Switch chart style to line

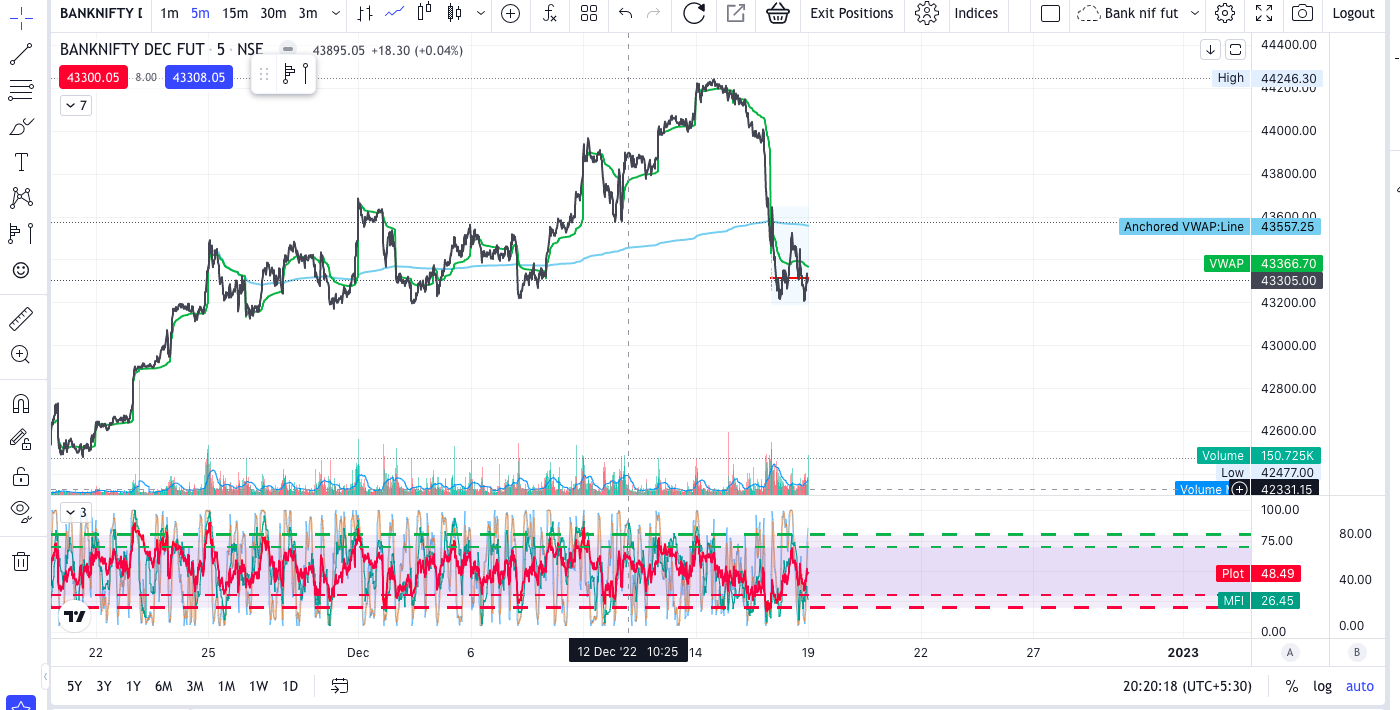(x=395, y=13)
